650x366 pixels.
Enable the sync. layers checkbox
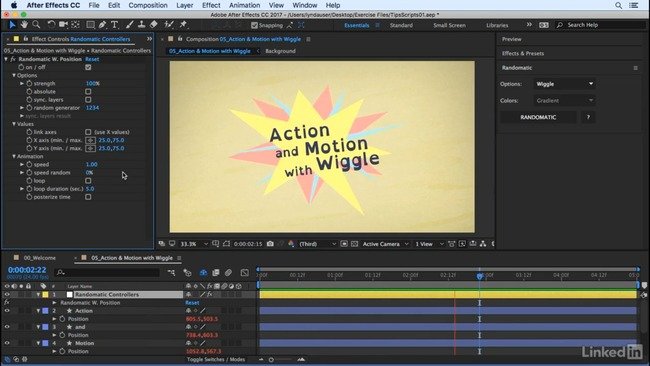click(88, 99)
